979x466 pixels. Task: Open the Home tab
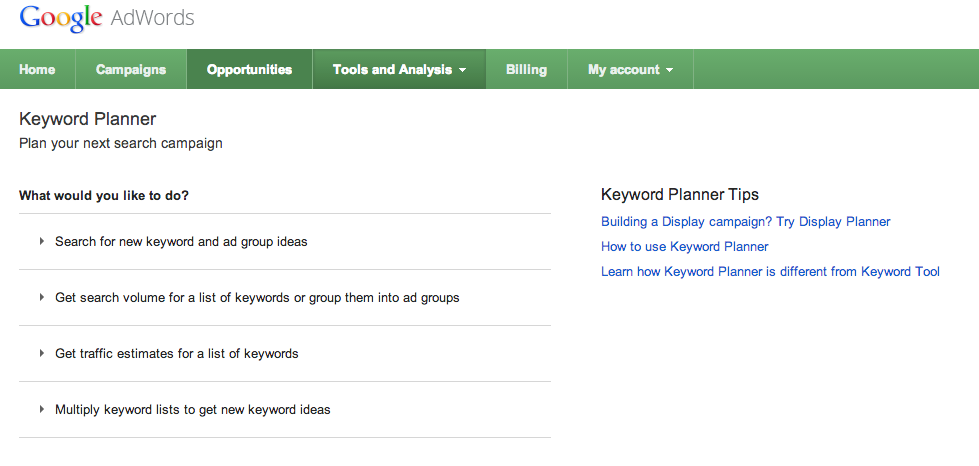37,70
